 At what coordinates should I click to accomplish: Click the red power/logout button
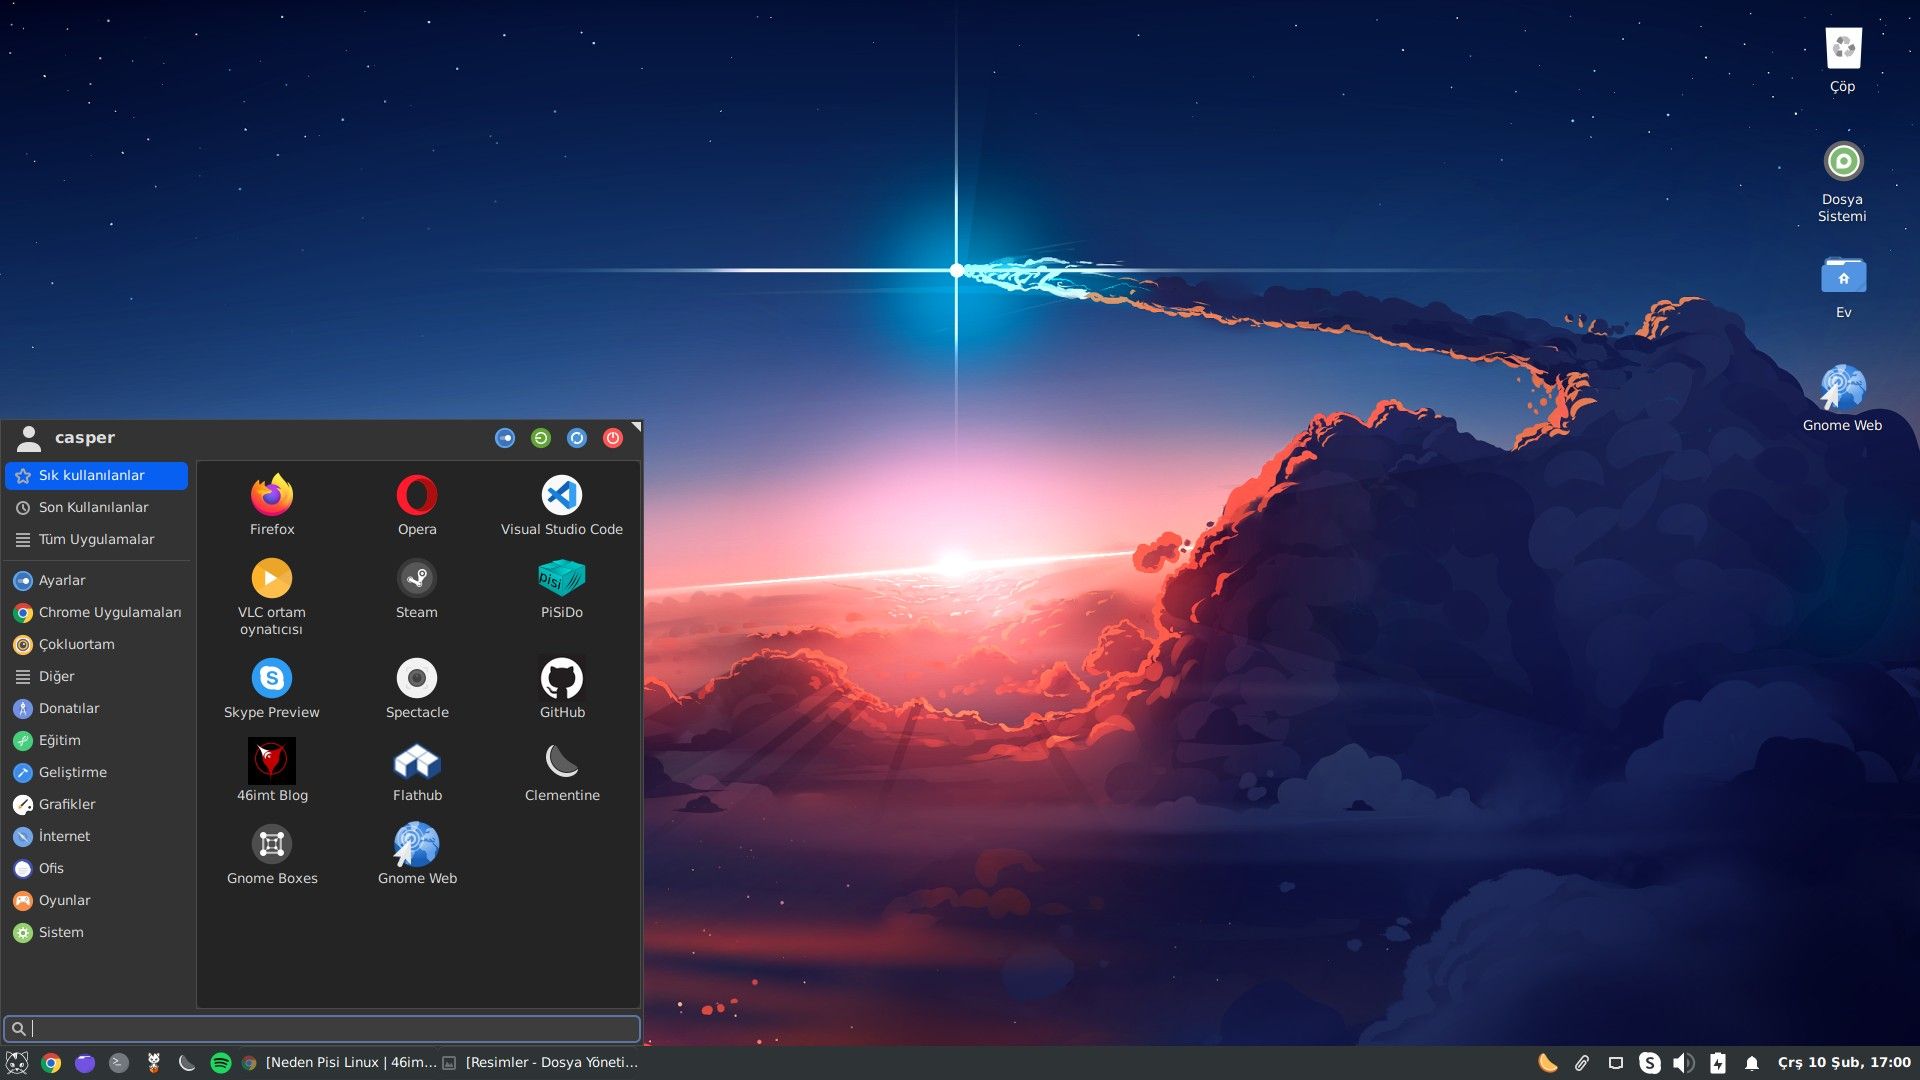613,438
